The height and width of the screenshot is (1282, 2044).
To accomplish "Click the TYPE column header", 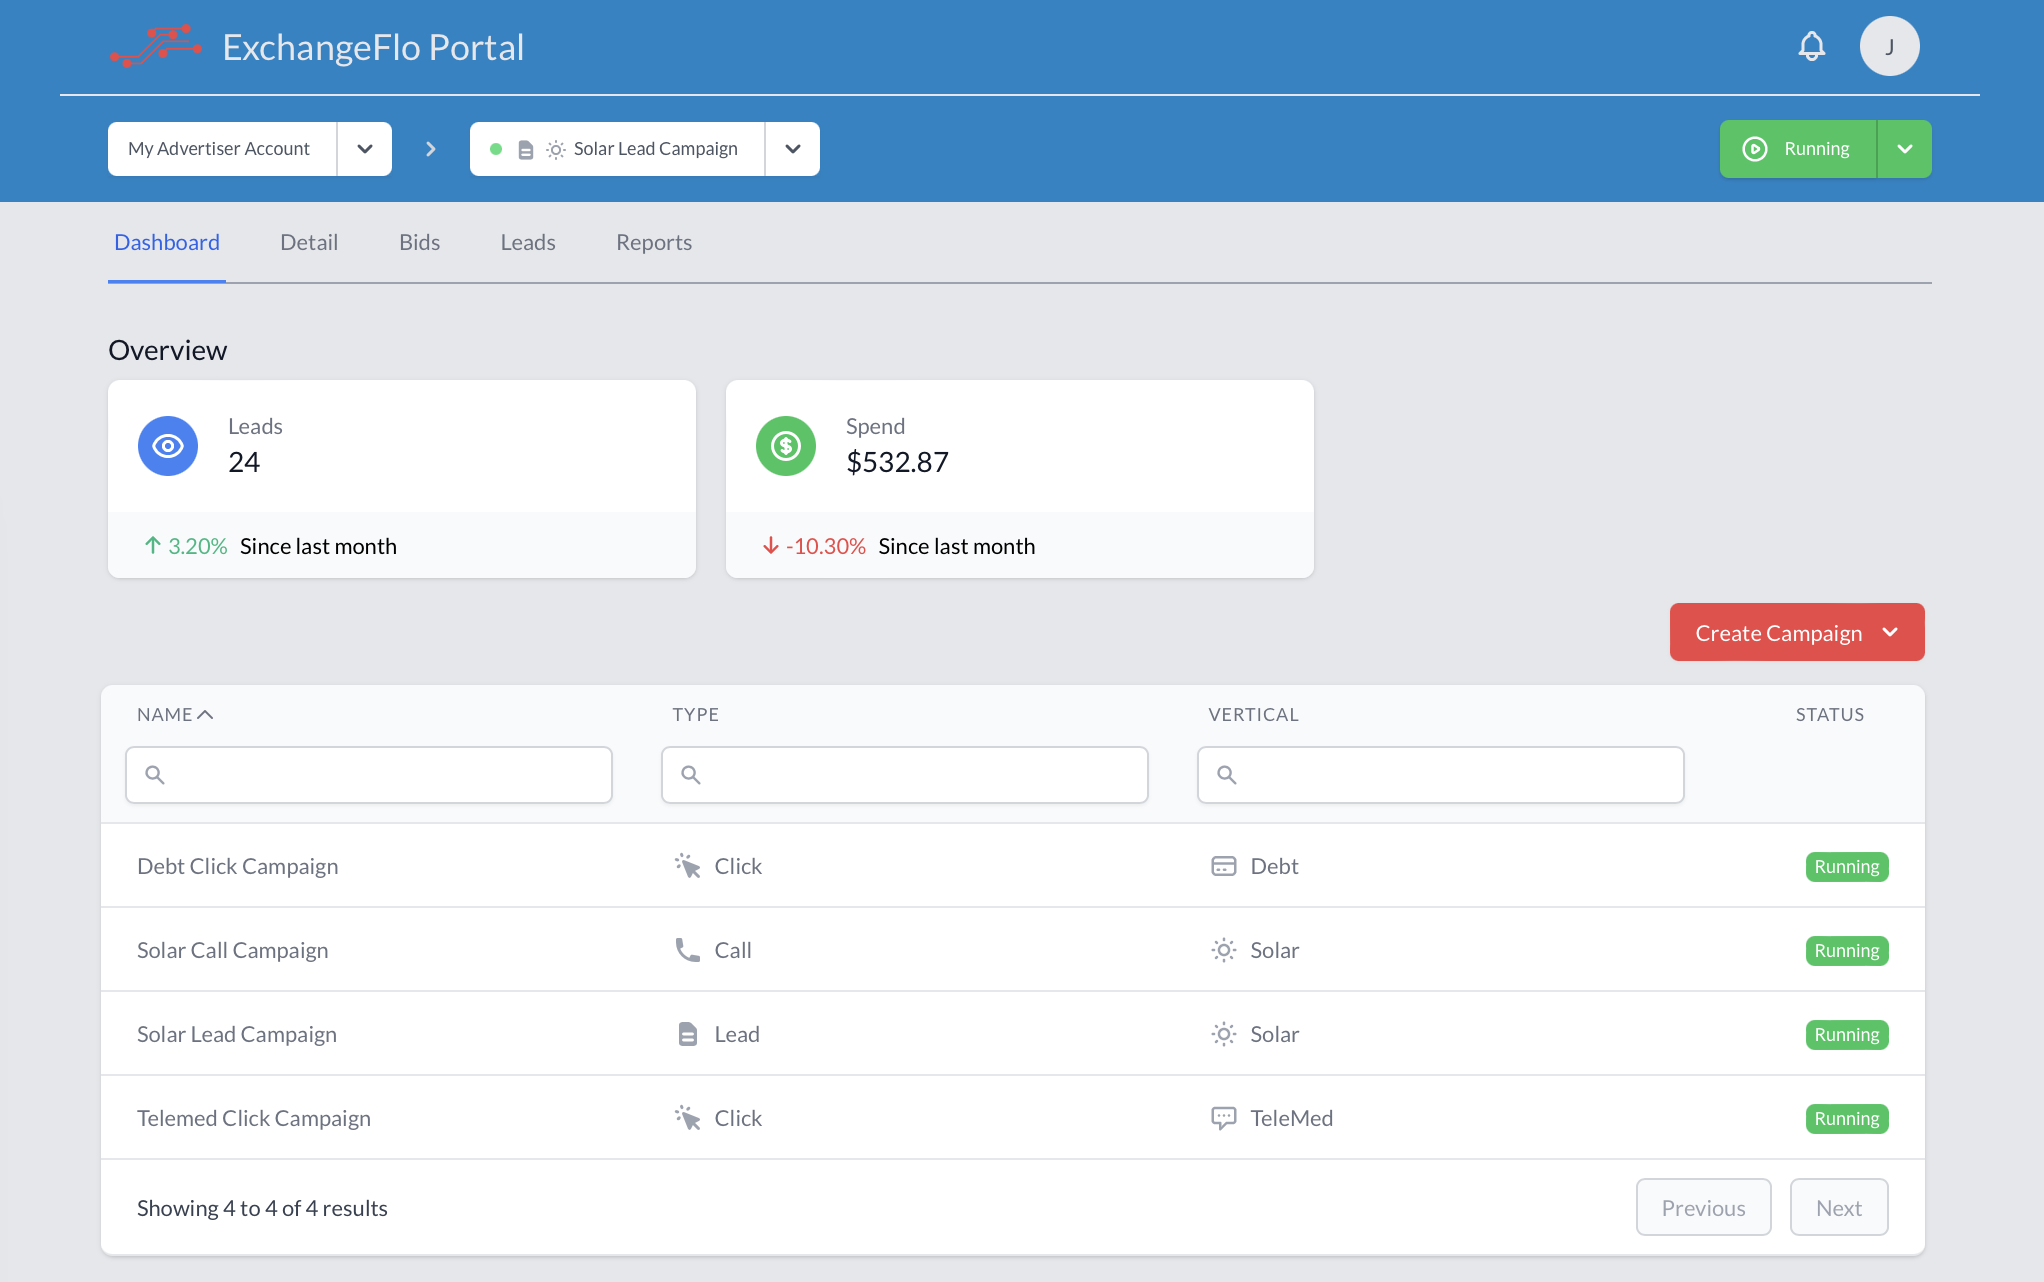I will pyautogui.click(x=695, y=714).
